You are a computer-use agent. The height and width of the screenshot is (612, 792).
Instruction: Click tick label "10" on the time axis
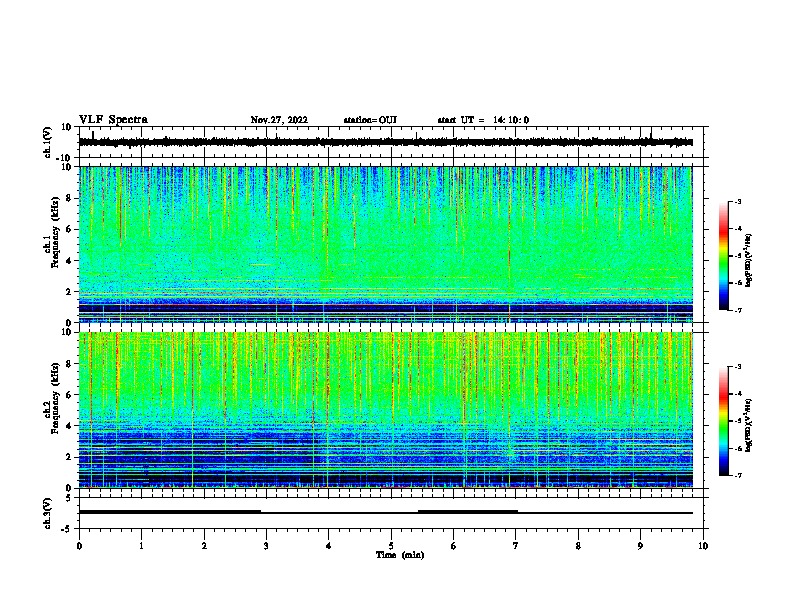pos(703,546)
